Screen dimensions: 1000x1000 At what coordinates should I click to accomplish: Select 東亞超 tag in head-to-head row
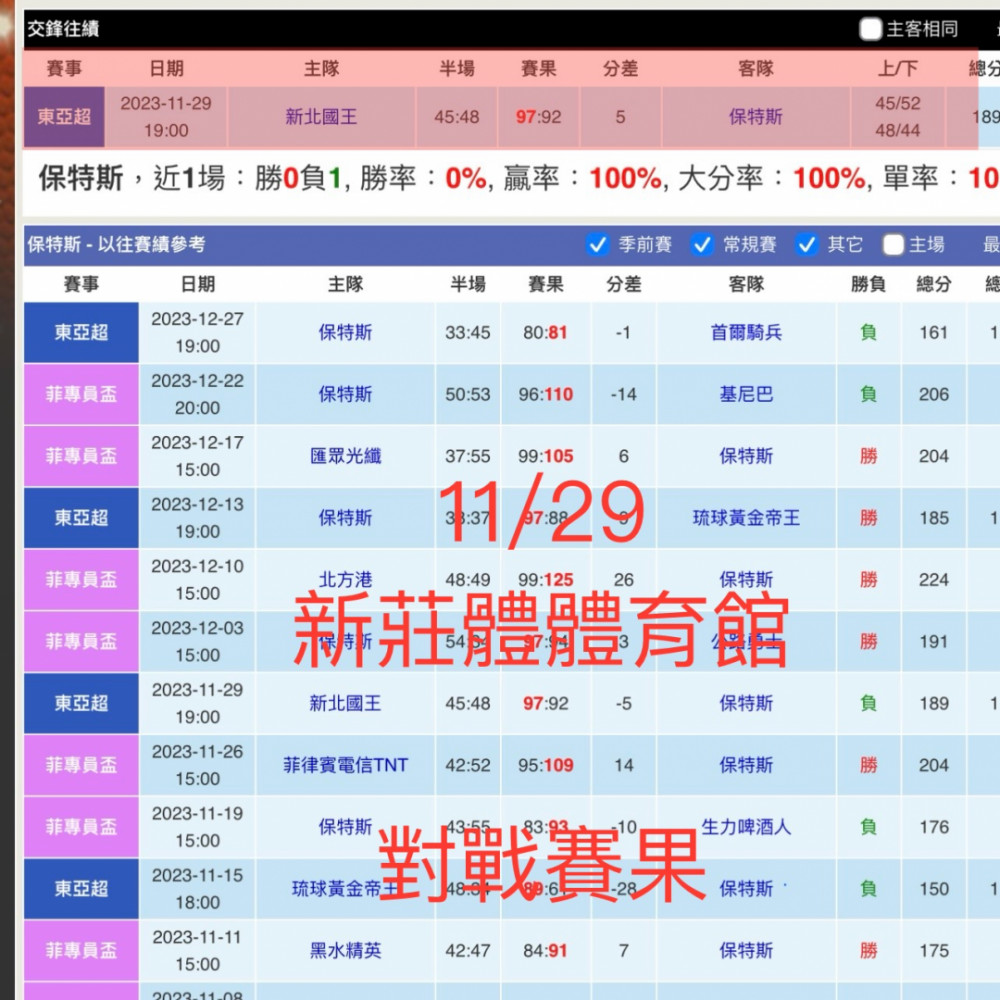(x=64, y=117)
